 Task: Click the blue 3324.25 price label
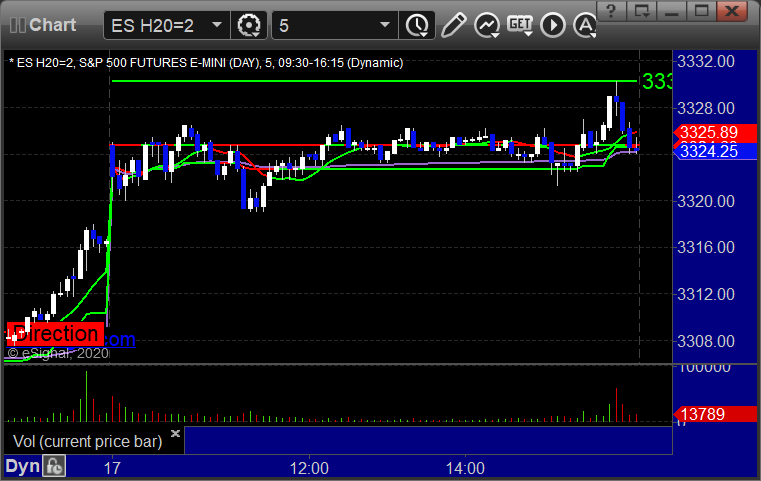pos(708,152)
